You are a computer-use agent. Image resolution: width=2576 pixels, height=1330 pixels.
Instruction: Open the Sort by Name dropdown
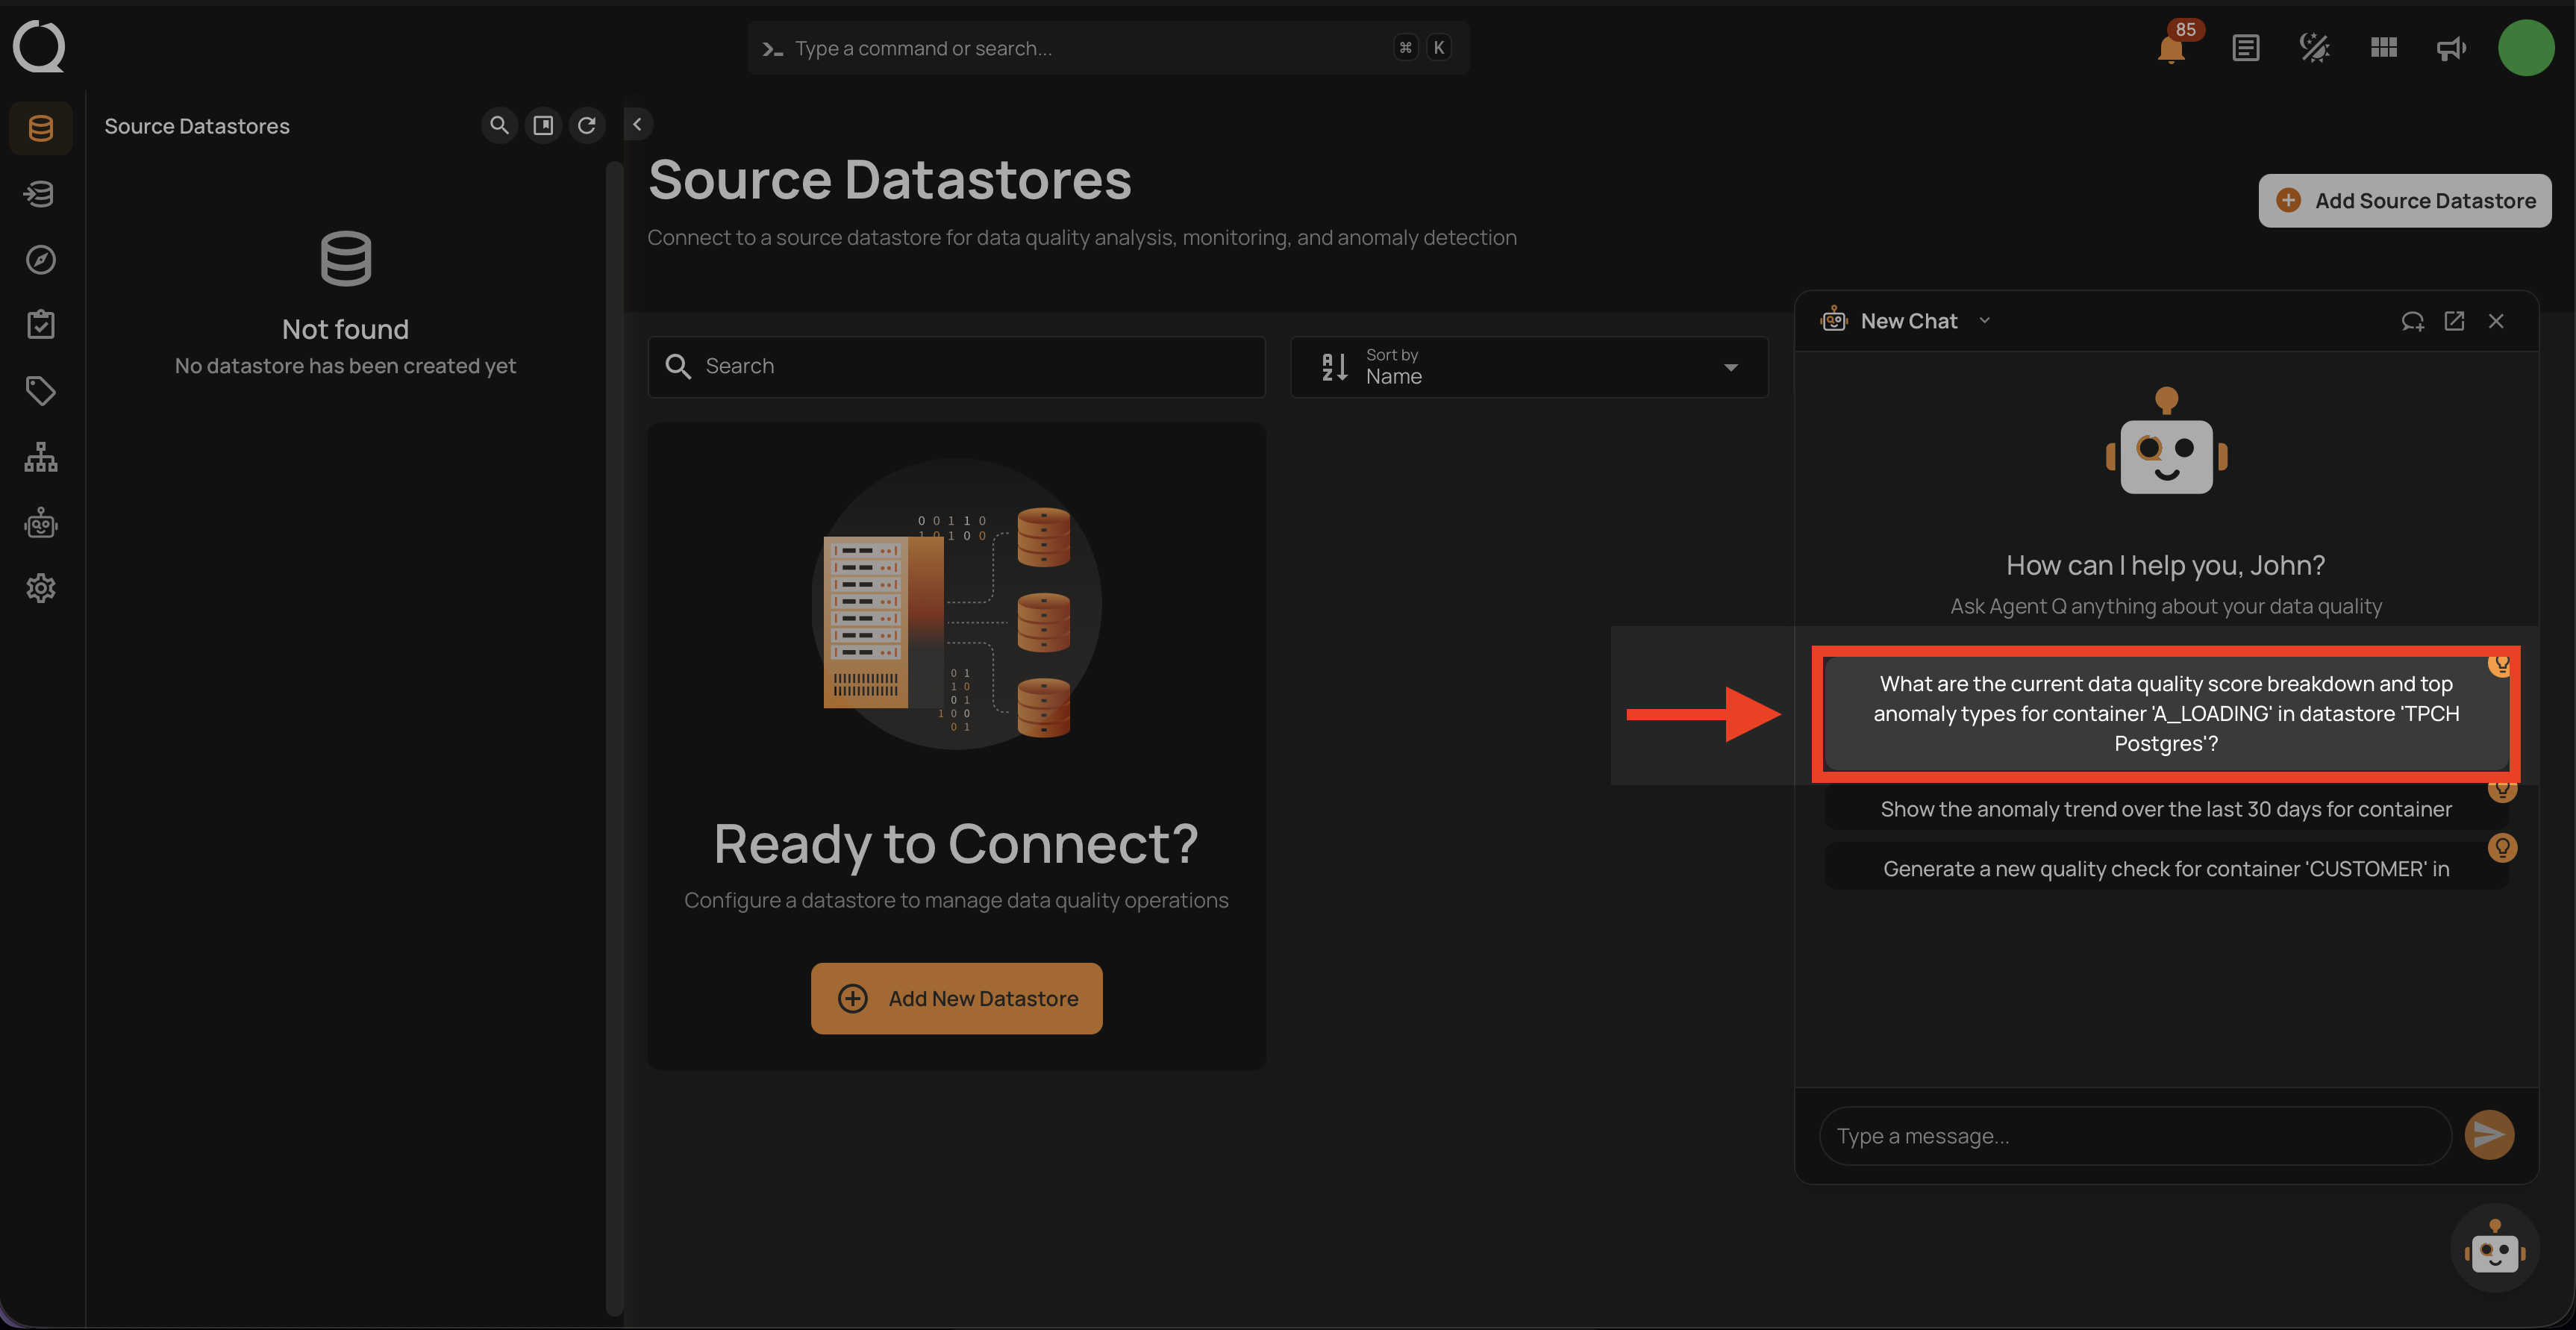1528,367
